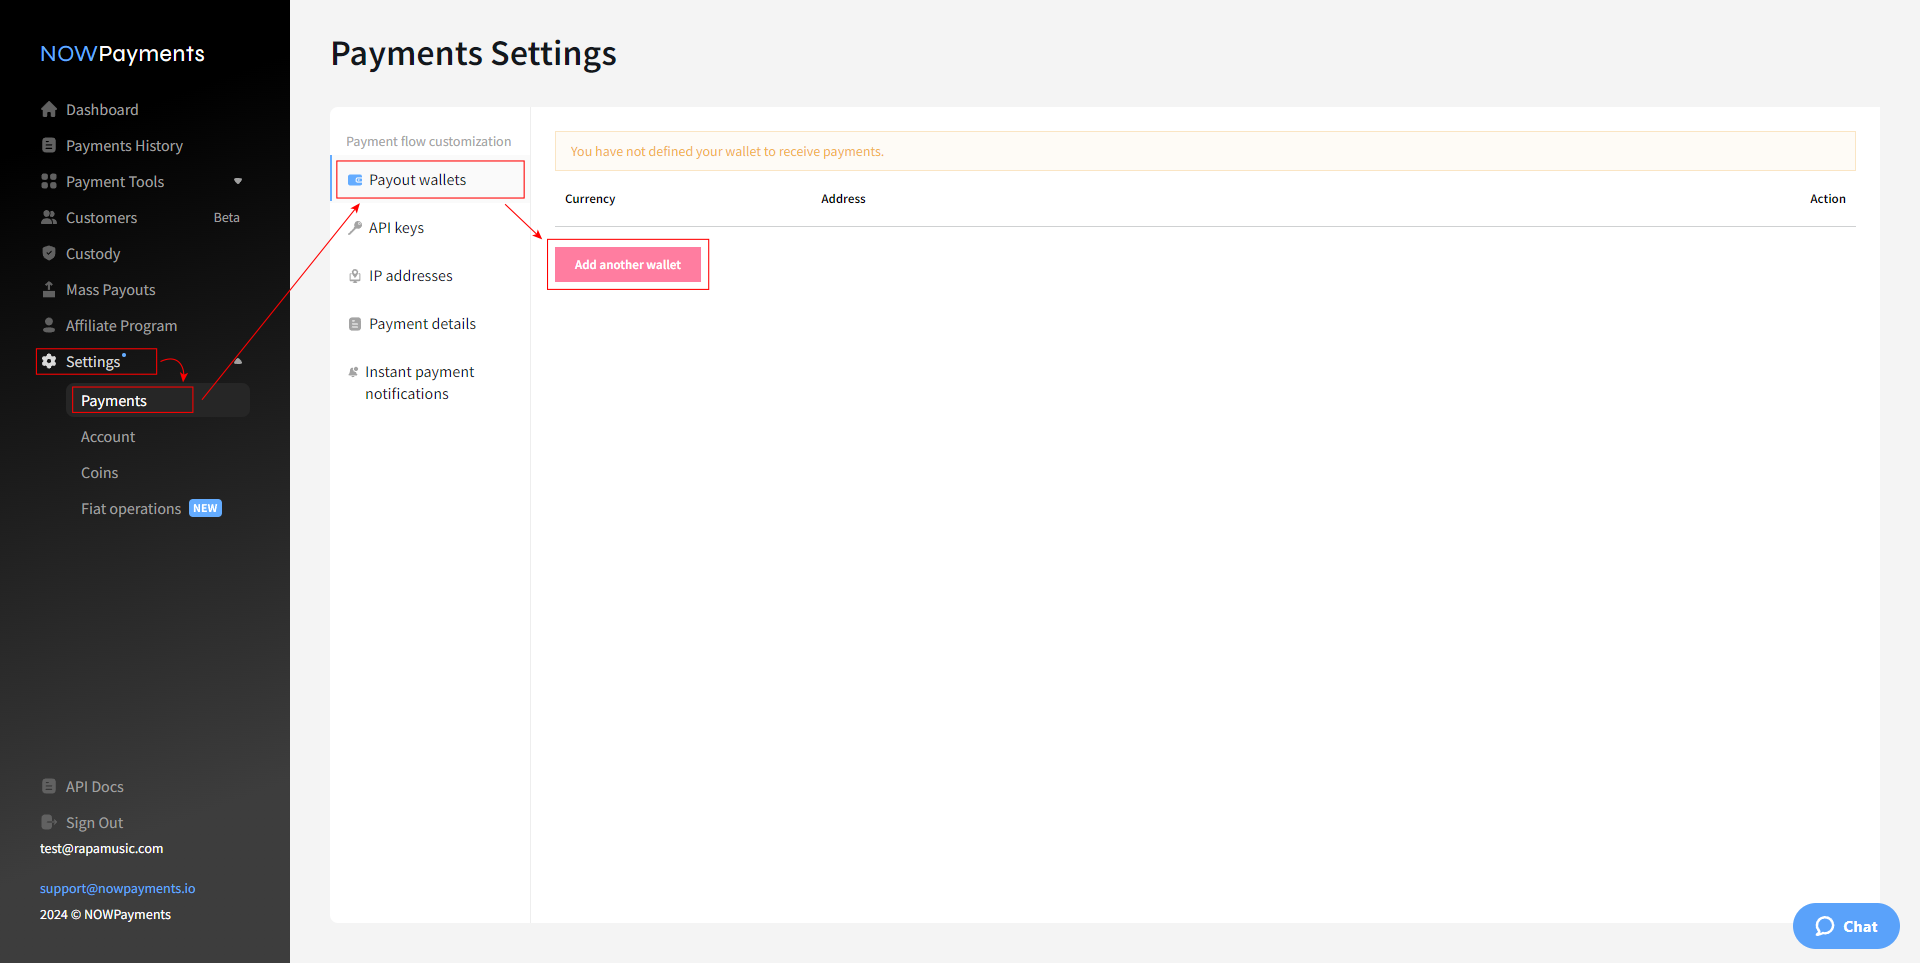Image resolution: width=1920 pixels, height=963 pixels.
Task: Click the API keys key icon
Action: [355, 227]
